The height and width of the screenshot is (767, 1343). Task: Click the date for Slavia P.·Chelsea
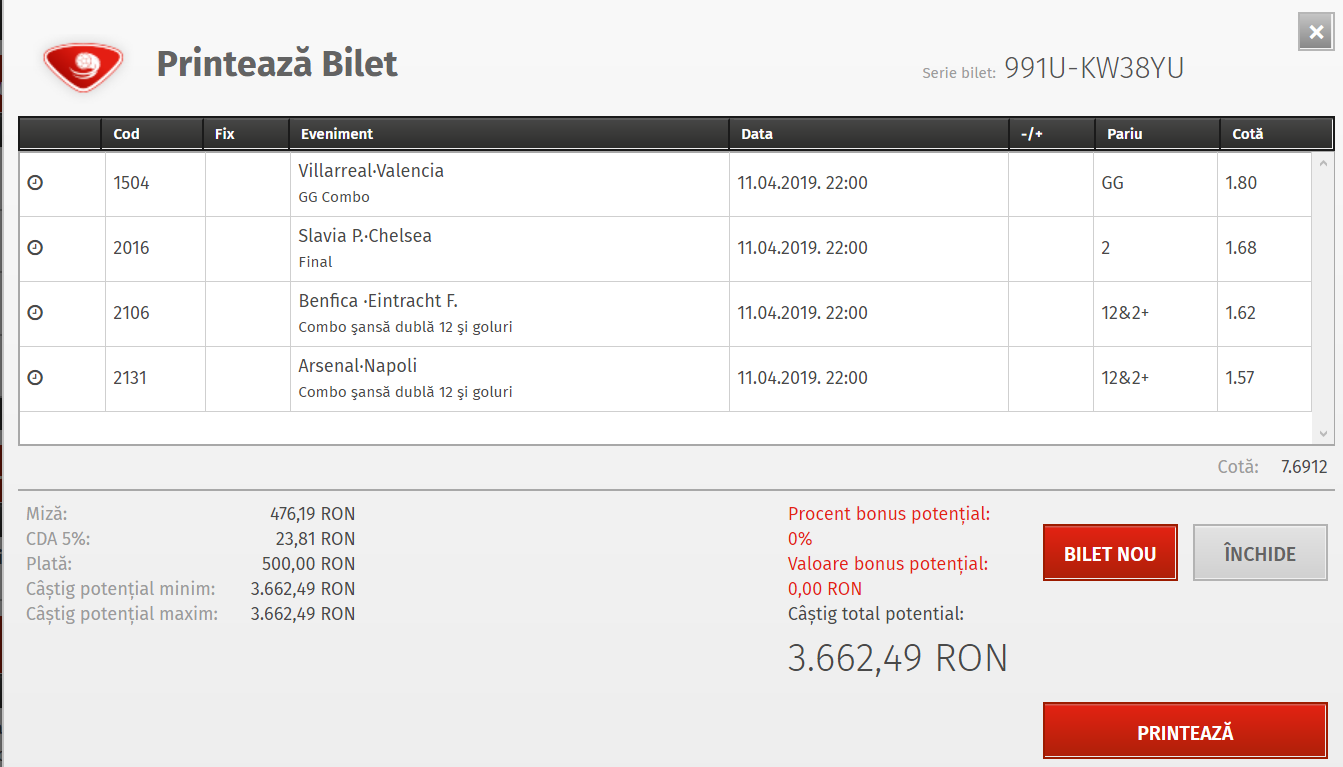pos(802,248)
